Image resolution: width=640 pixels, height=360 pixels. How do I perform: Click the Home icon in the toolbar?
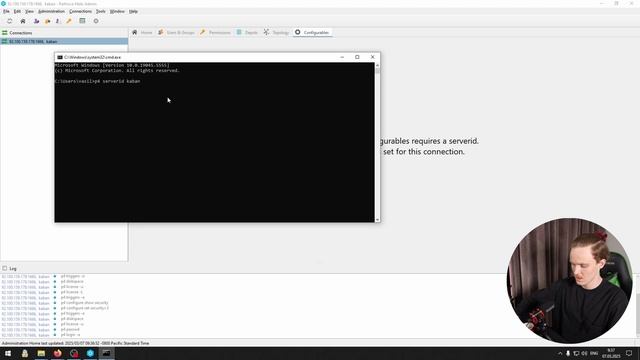[x=23, y=21]
